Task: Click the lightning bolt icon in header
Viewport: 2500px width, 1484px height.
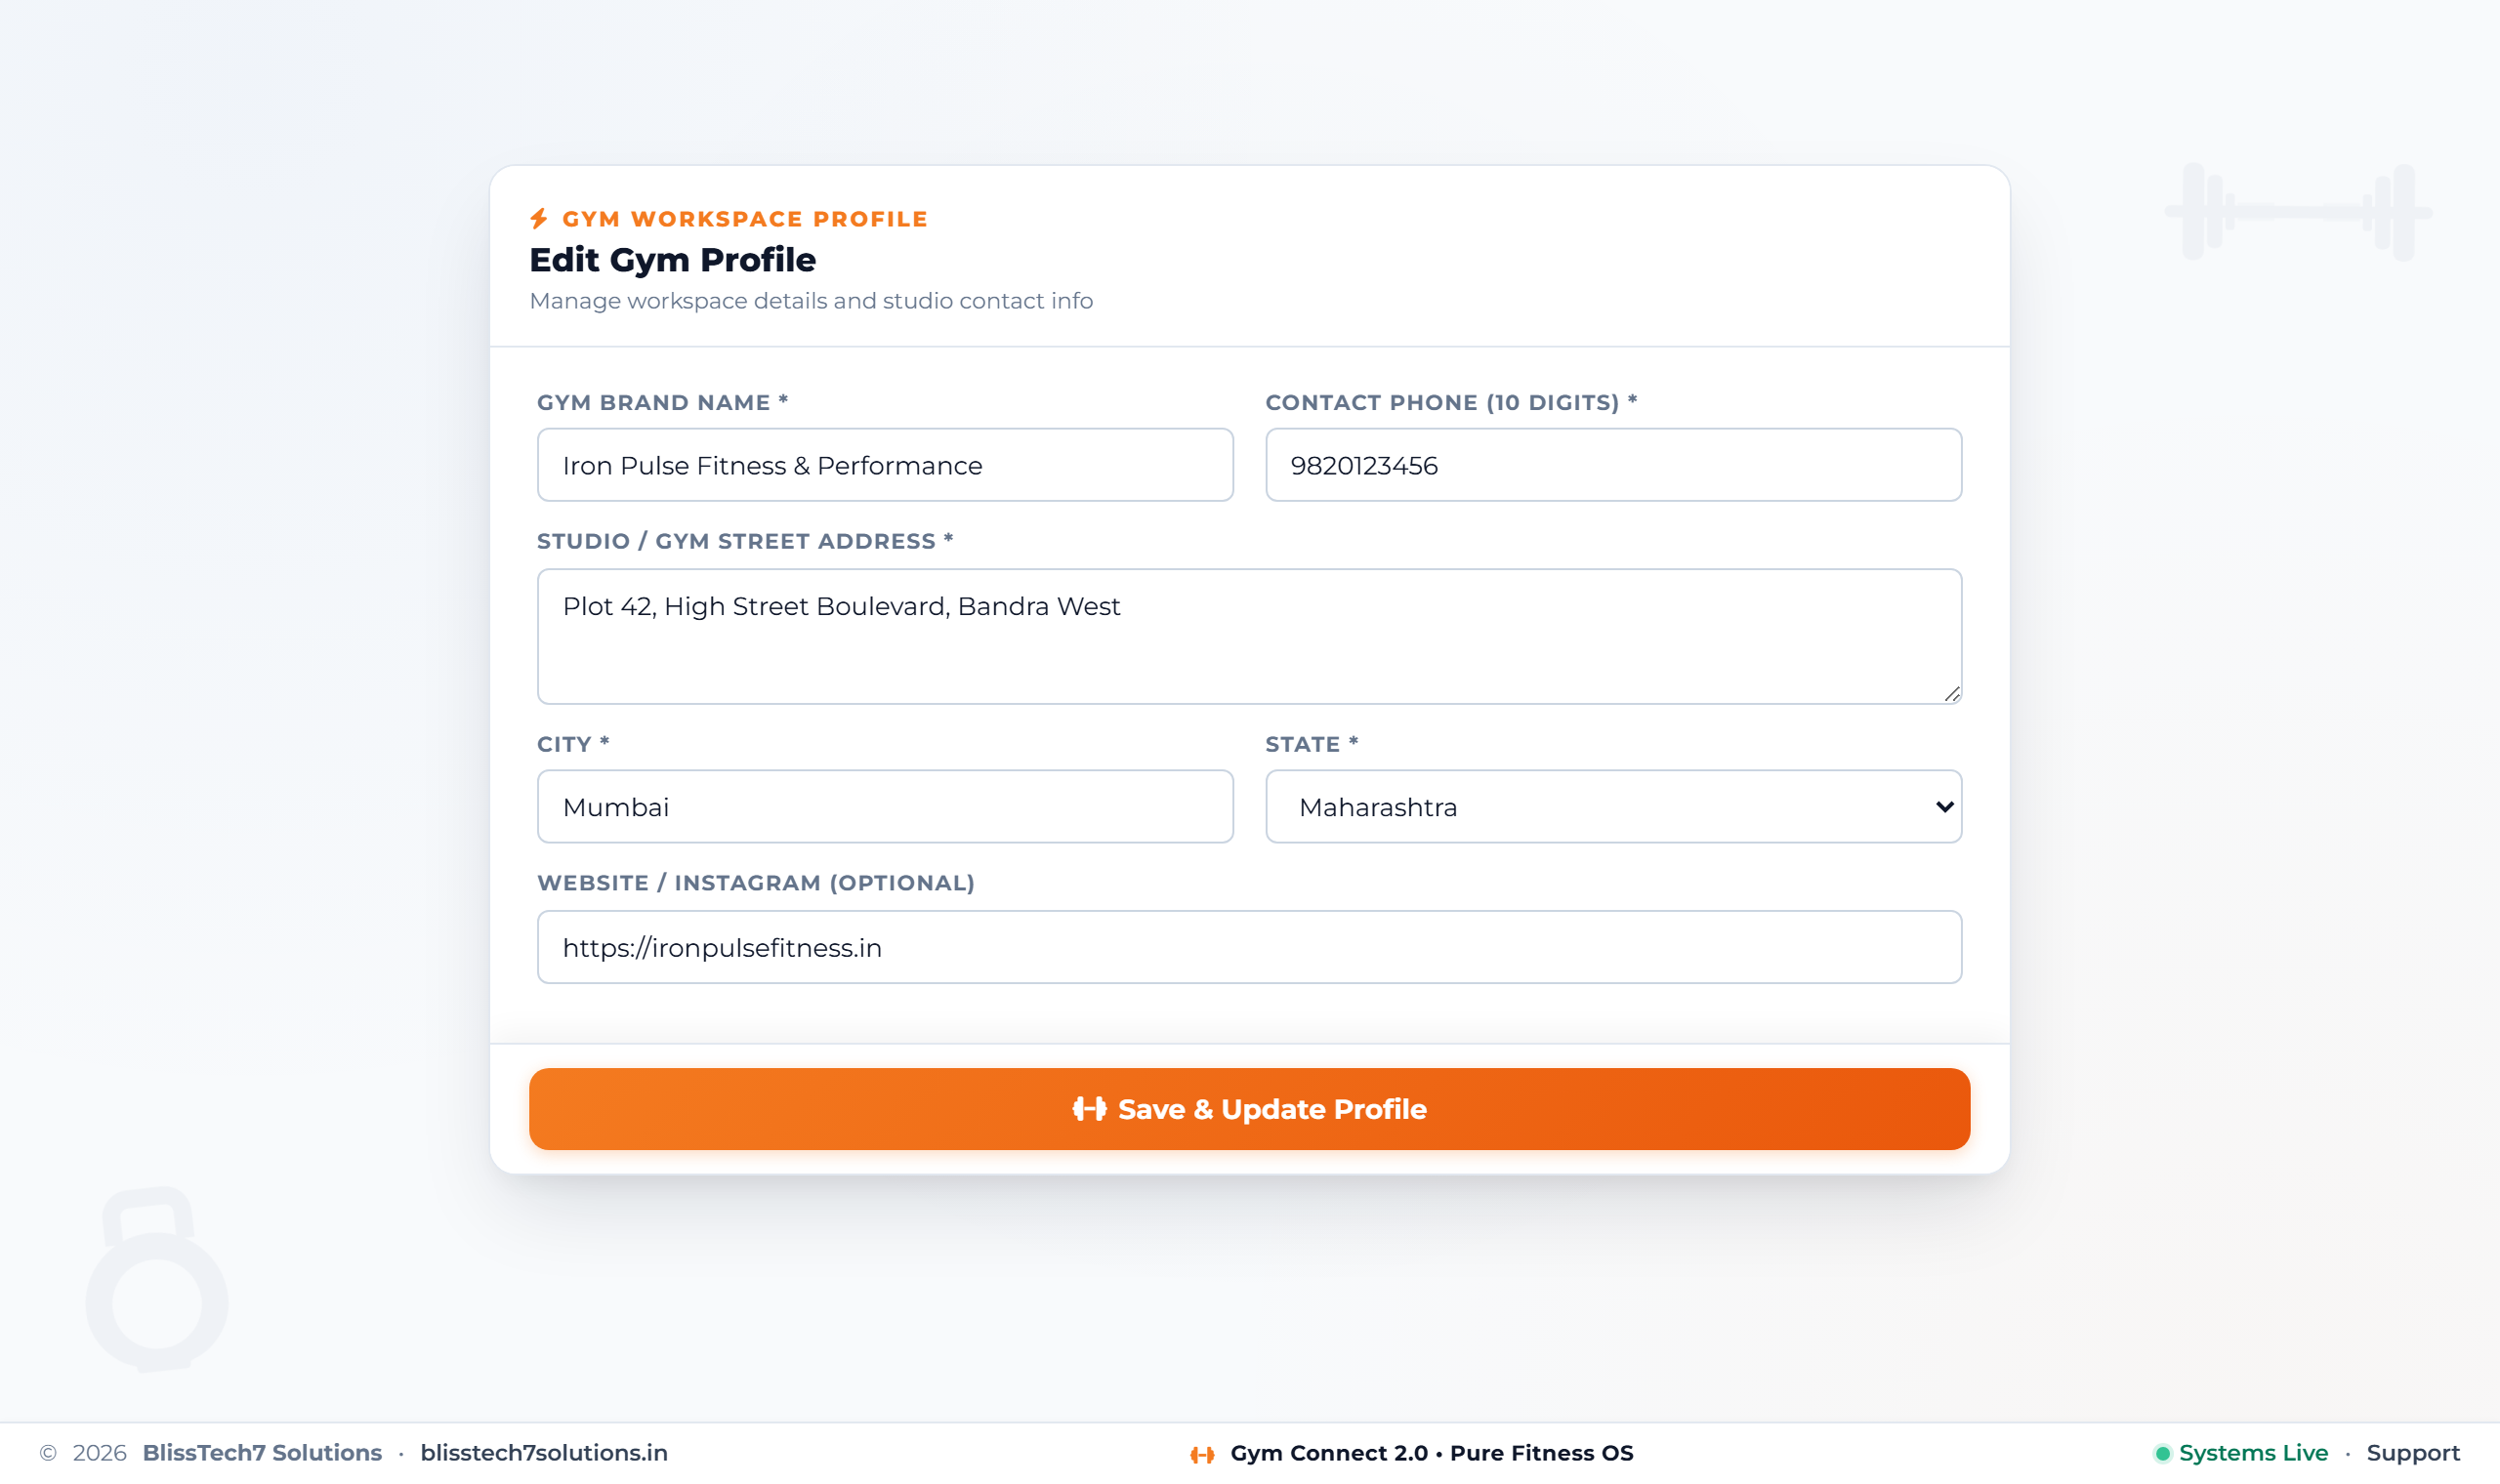Action: [x=539, y=219]
